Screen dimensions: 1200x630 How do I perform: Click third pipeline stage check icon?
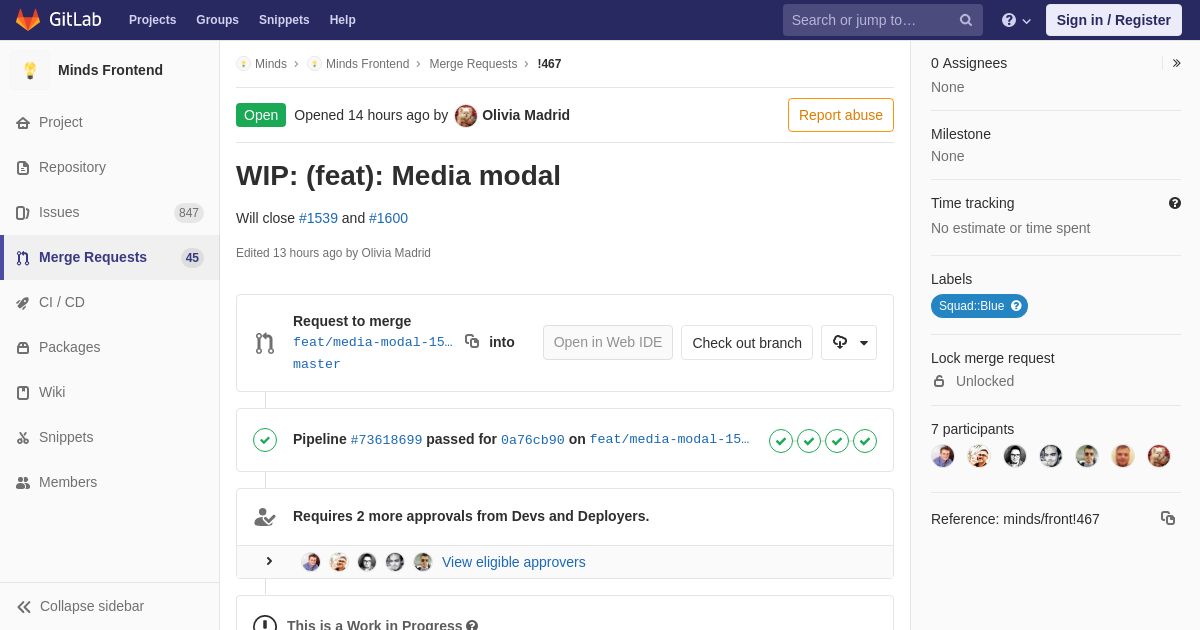837,441
